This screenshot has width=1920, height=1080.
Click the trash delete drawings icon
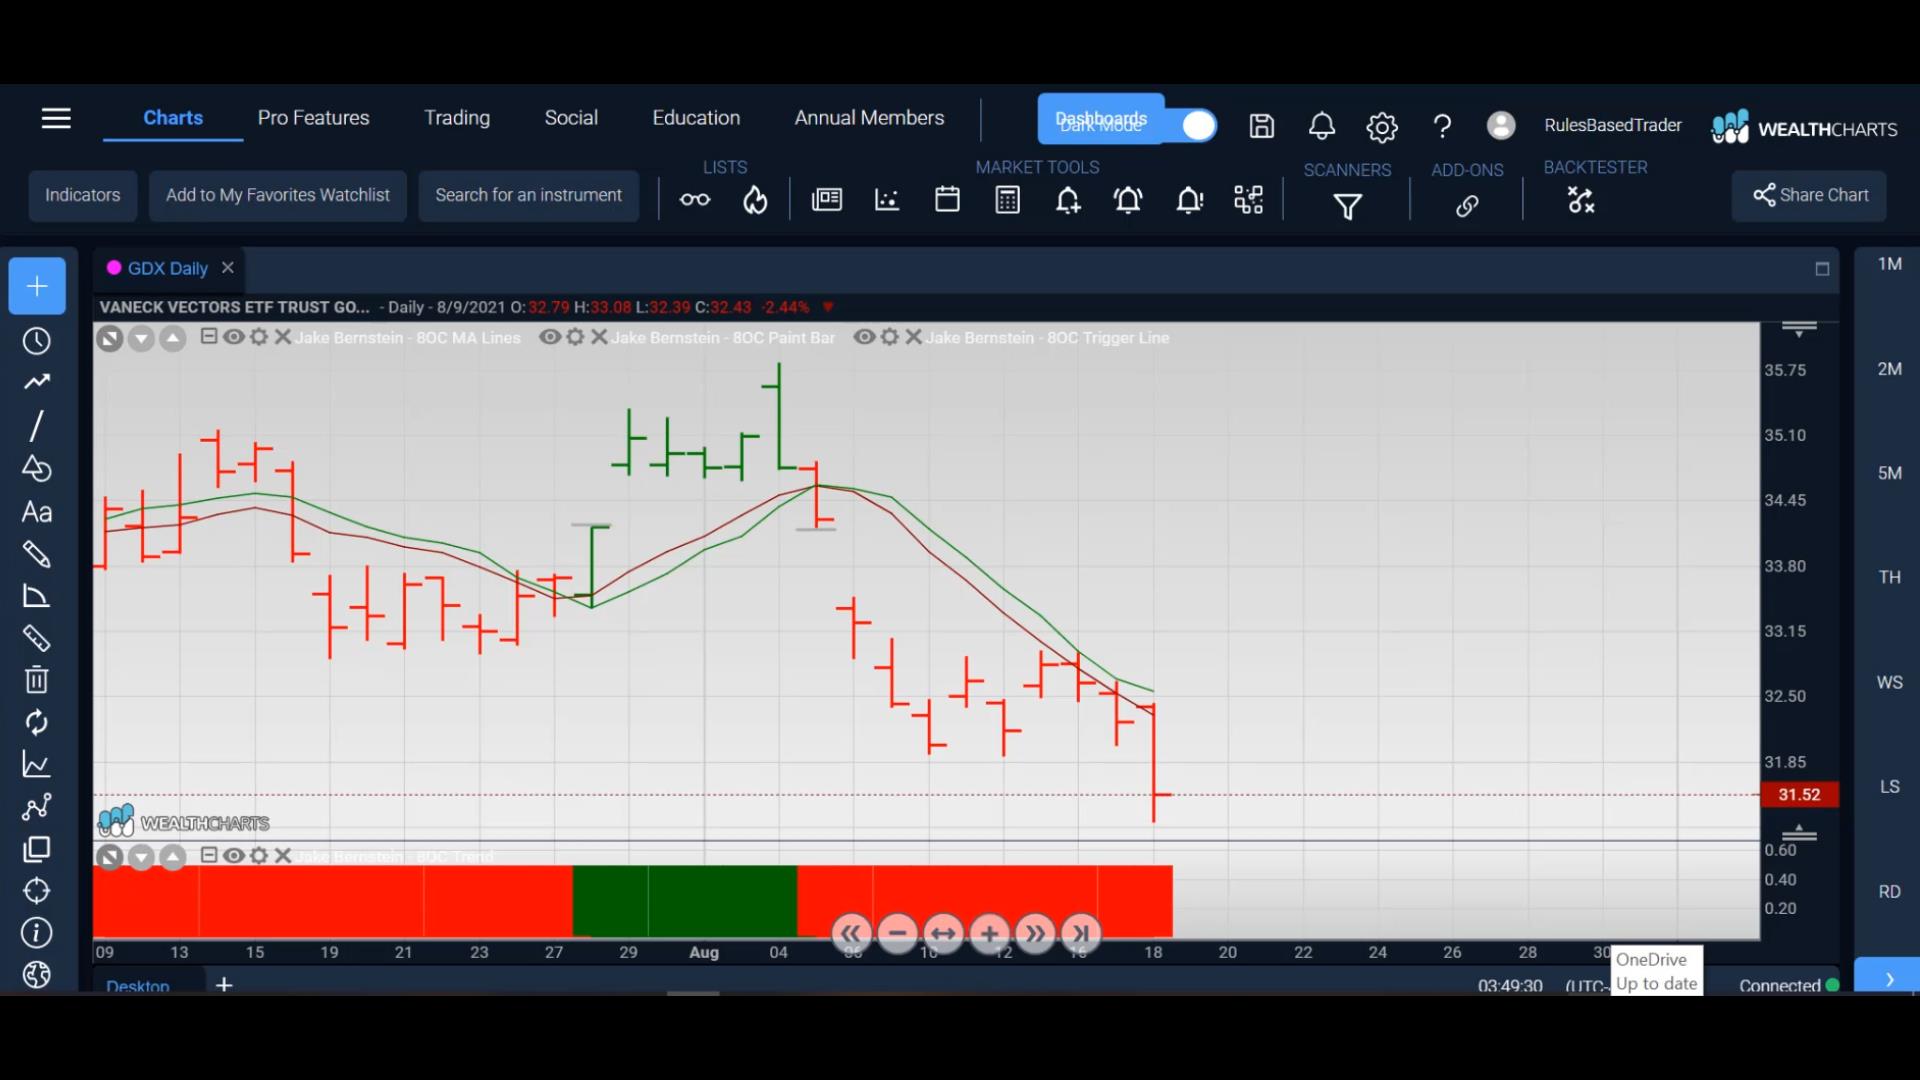(x=37, y=680)
